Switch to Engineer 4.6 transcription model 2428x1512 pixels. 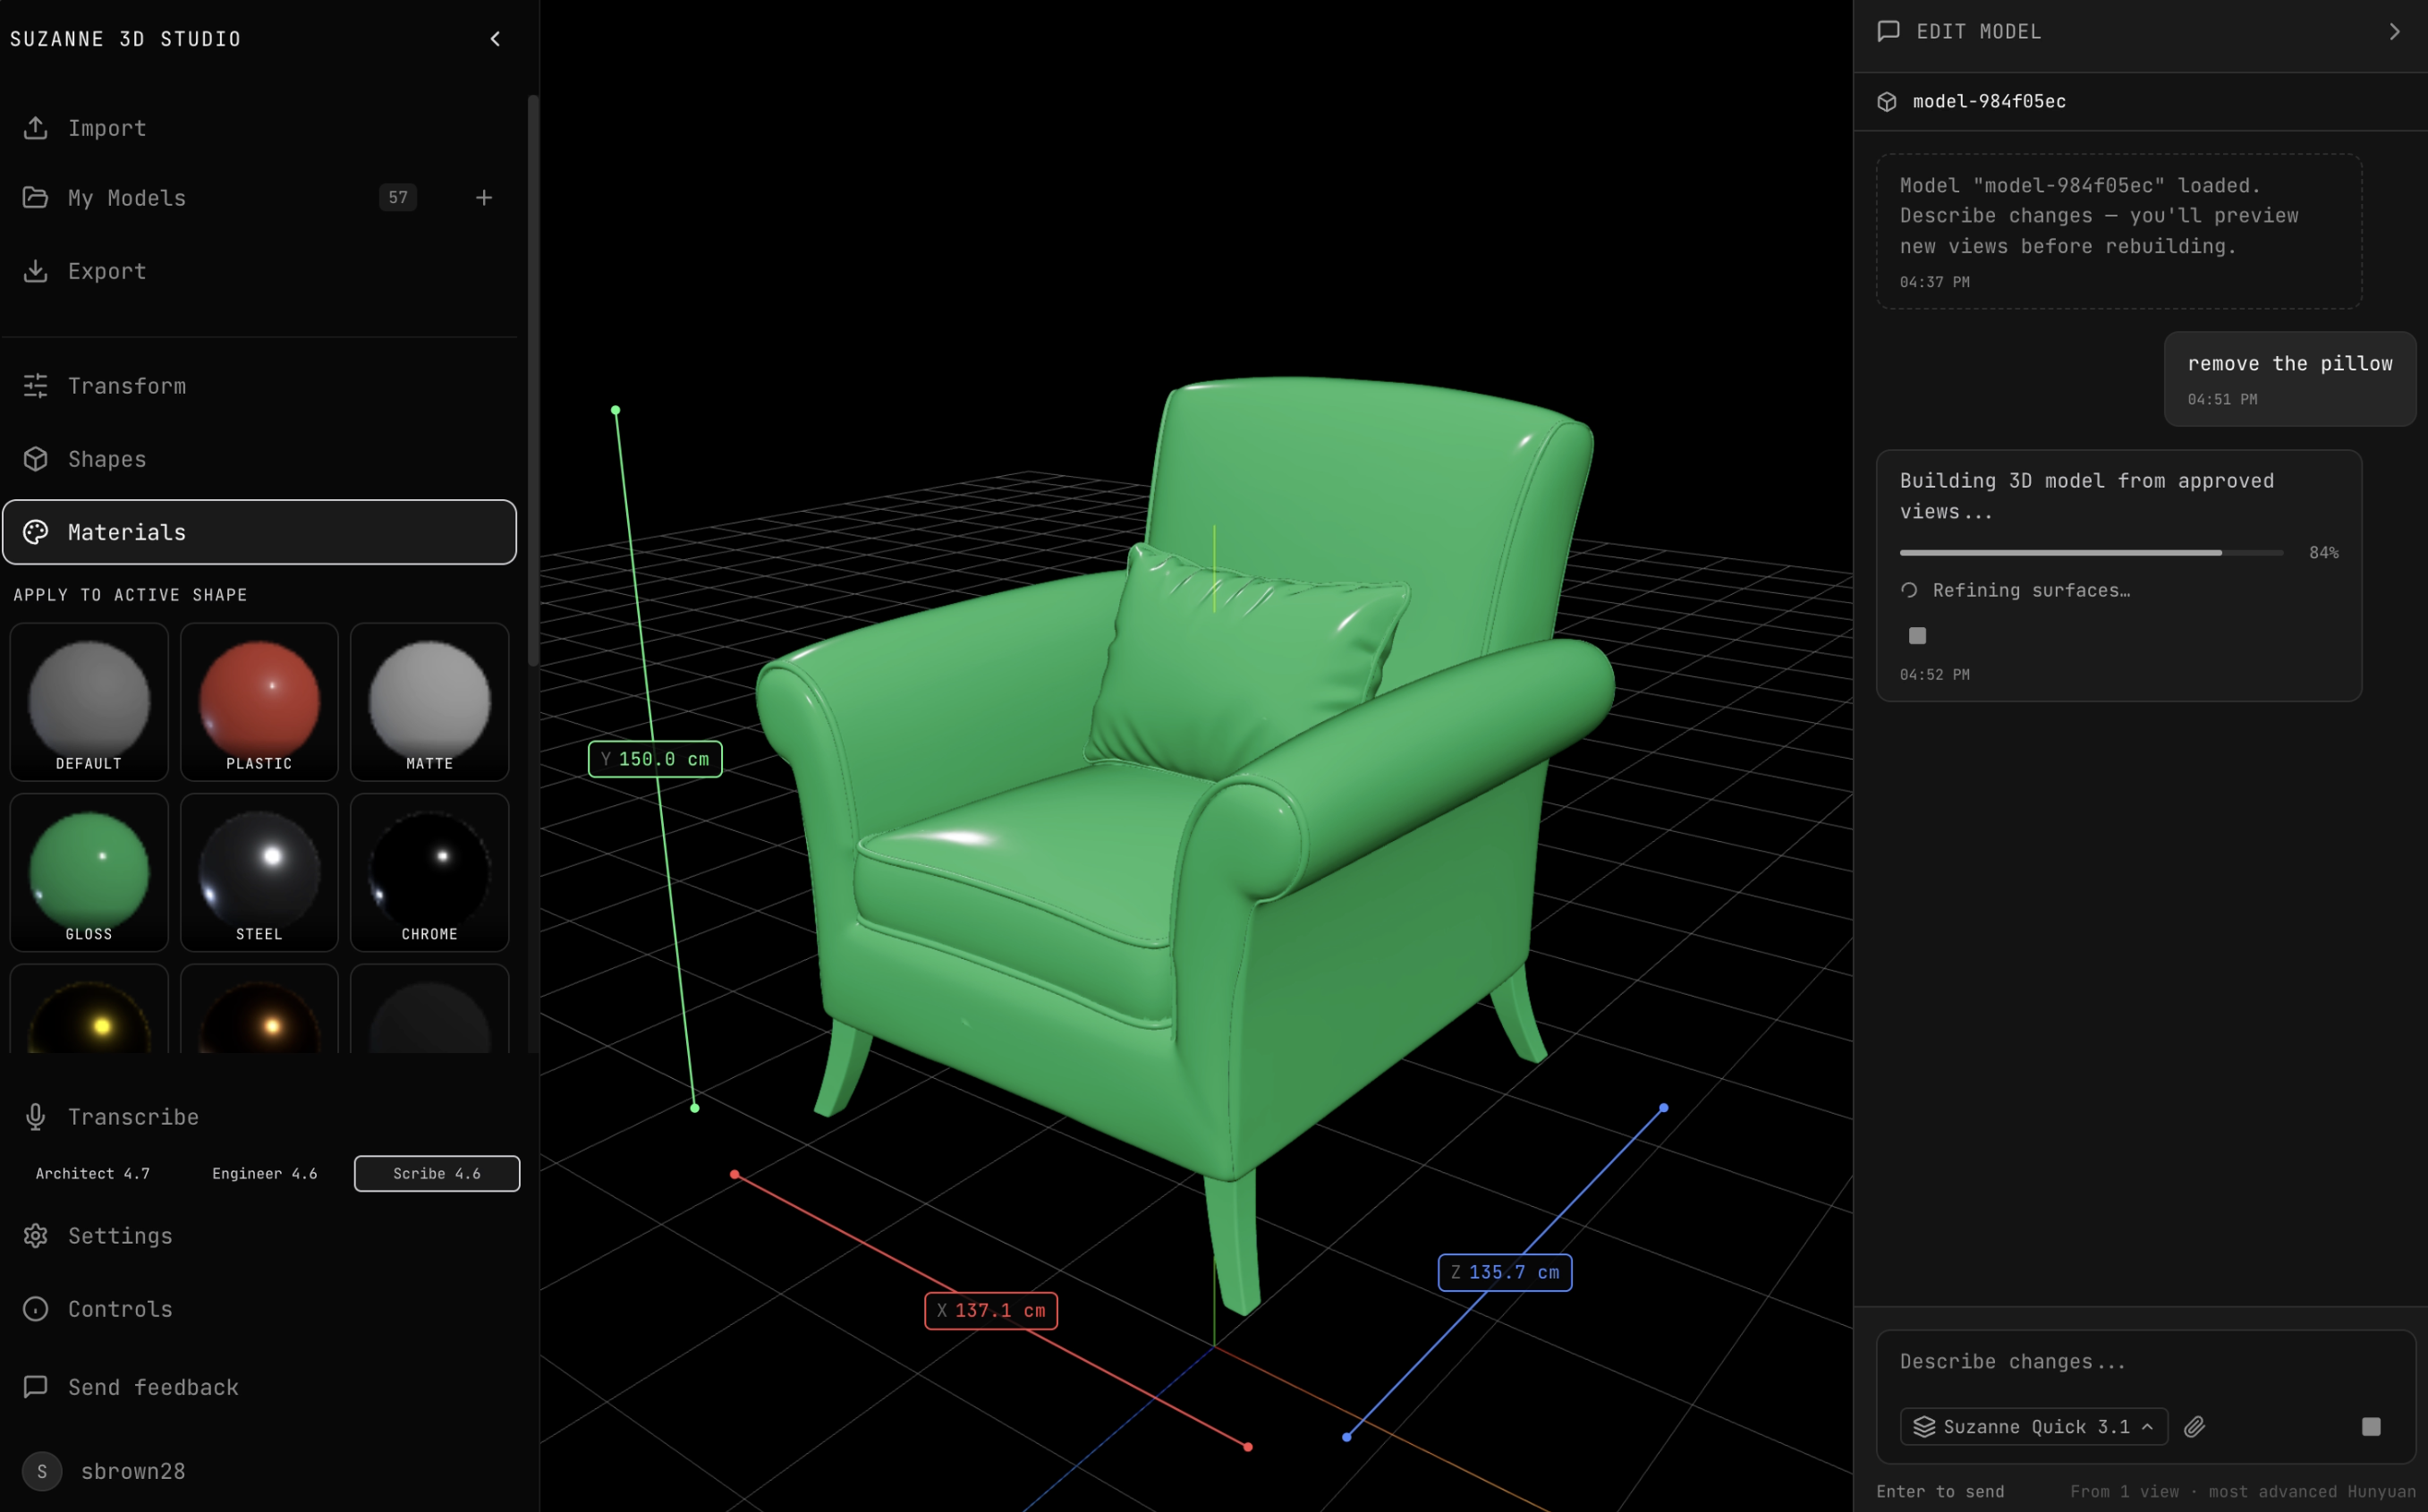click(264, 1173)
